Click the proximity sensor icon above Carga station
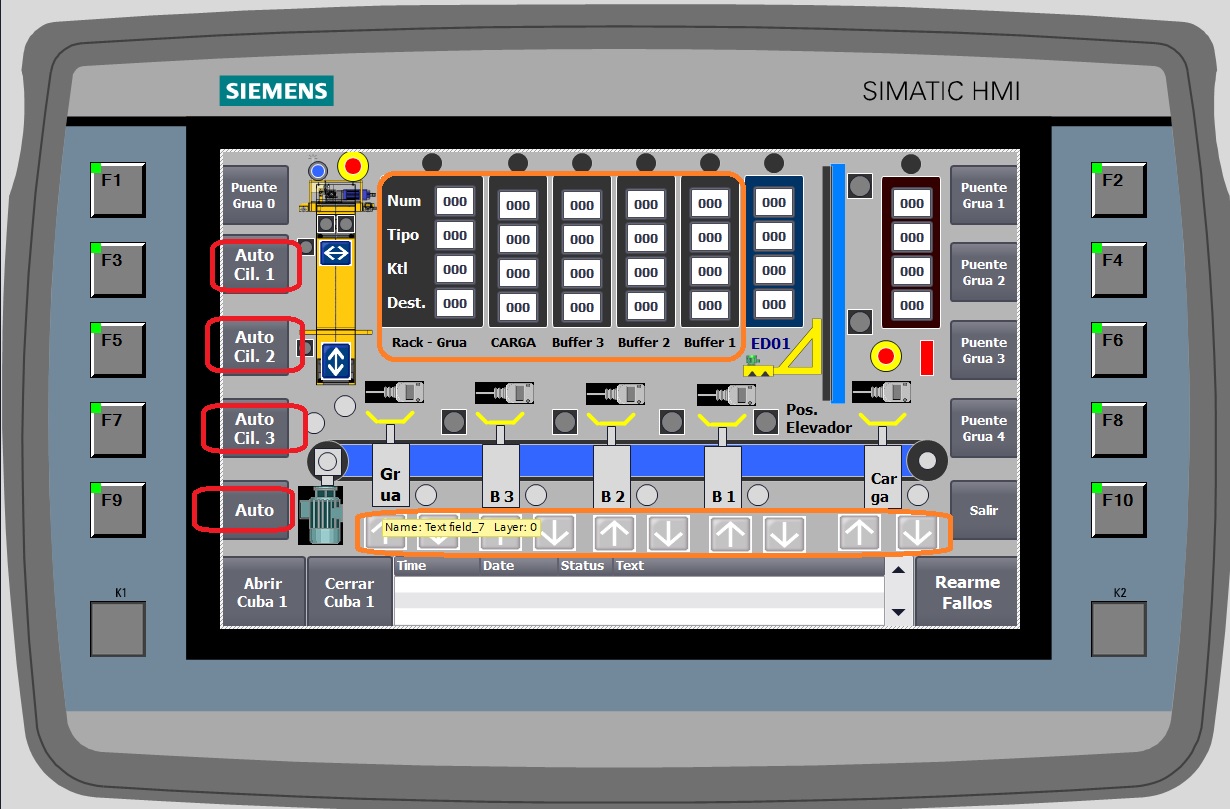 tap(881, 391)
